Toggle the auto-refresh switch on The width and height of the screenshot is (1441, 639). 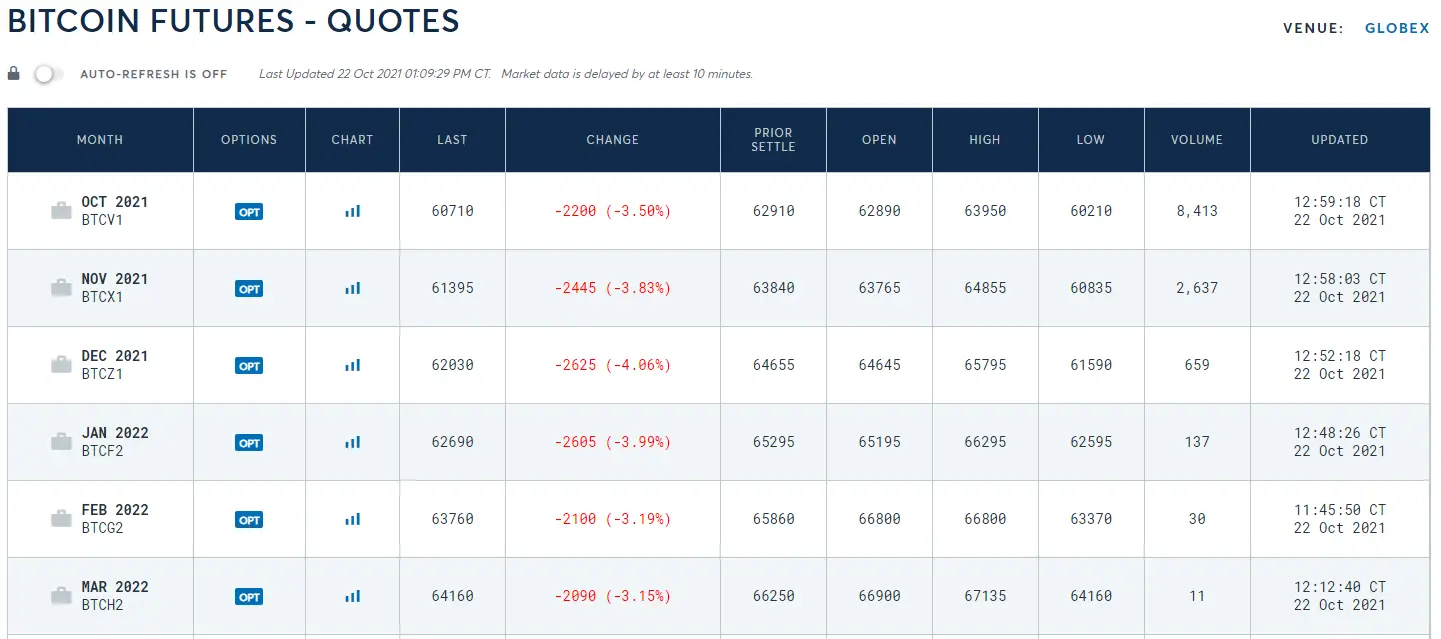pos(47,74)
